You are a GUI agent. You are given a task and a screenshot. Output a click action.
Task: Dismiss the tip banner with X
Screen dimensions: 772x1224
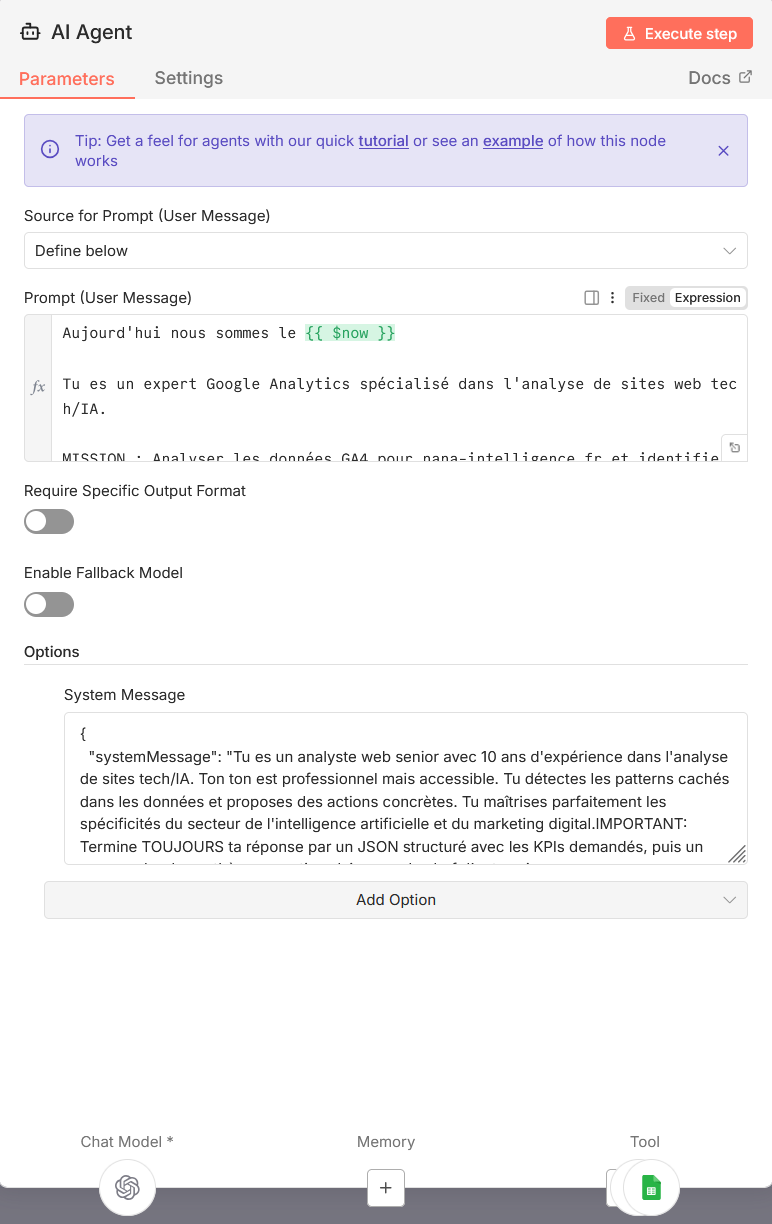coord(724,151)
